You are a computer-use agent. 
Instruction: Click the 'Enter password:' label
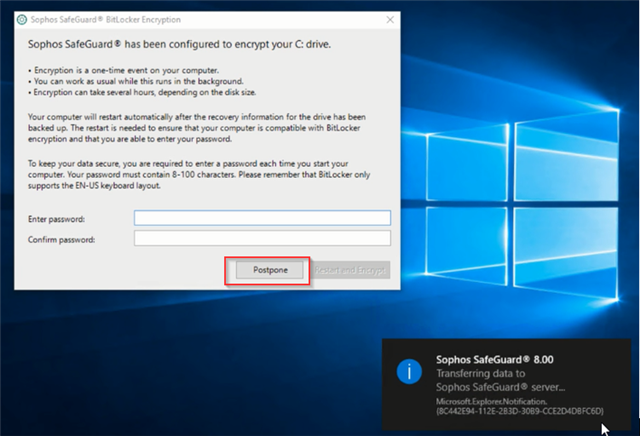coord(56,218)
